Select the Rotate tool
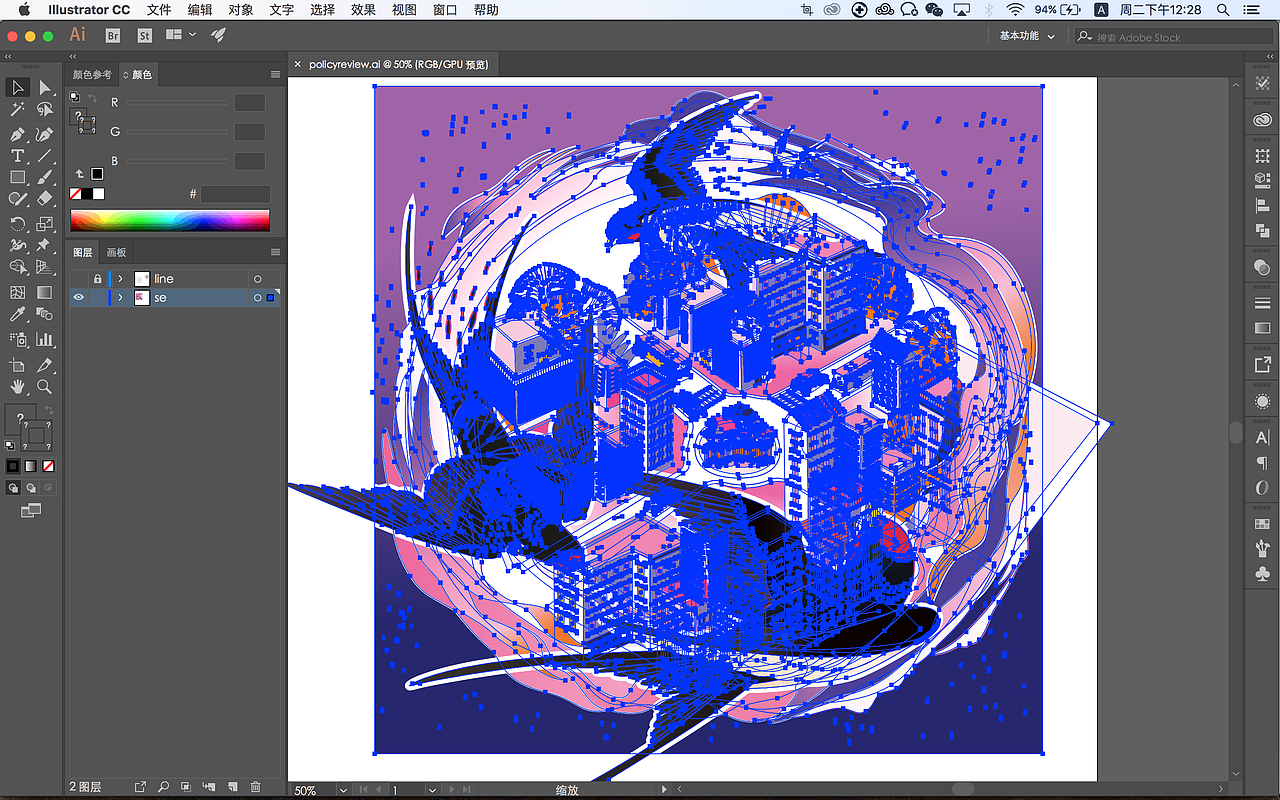1280x800 pixels. pos(17,224)
